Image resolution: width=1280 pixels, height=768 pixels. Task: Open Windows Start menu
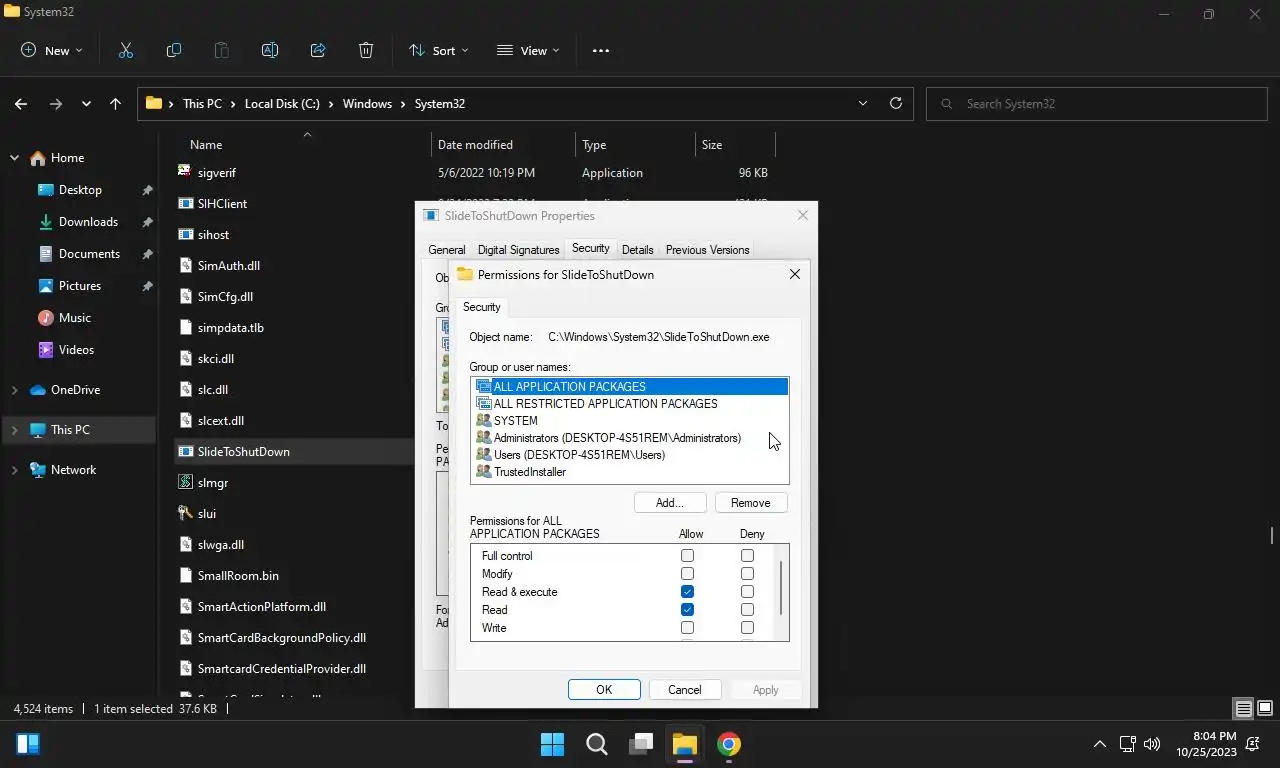tap(552, 744)
